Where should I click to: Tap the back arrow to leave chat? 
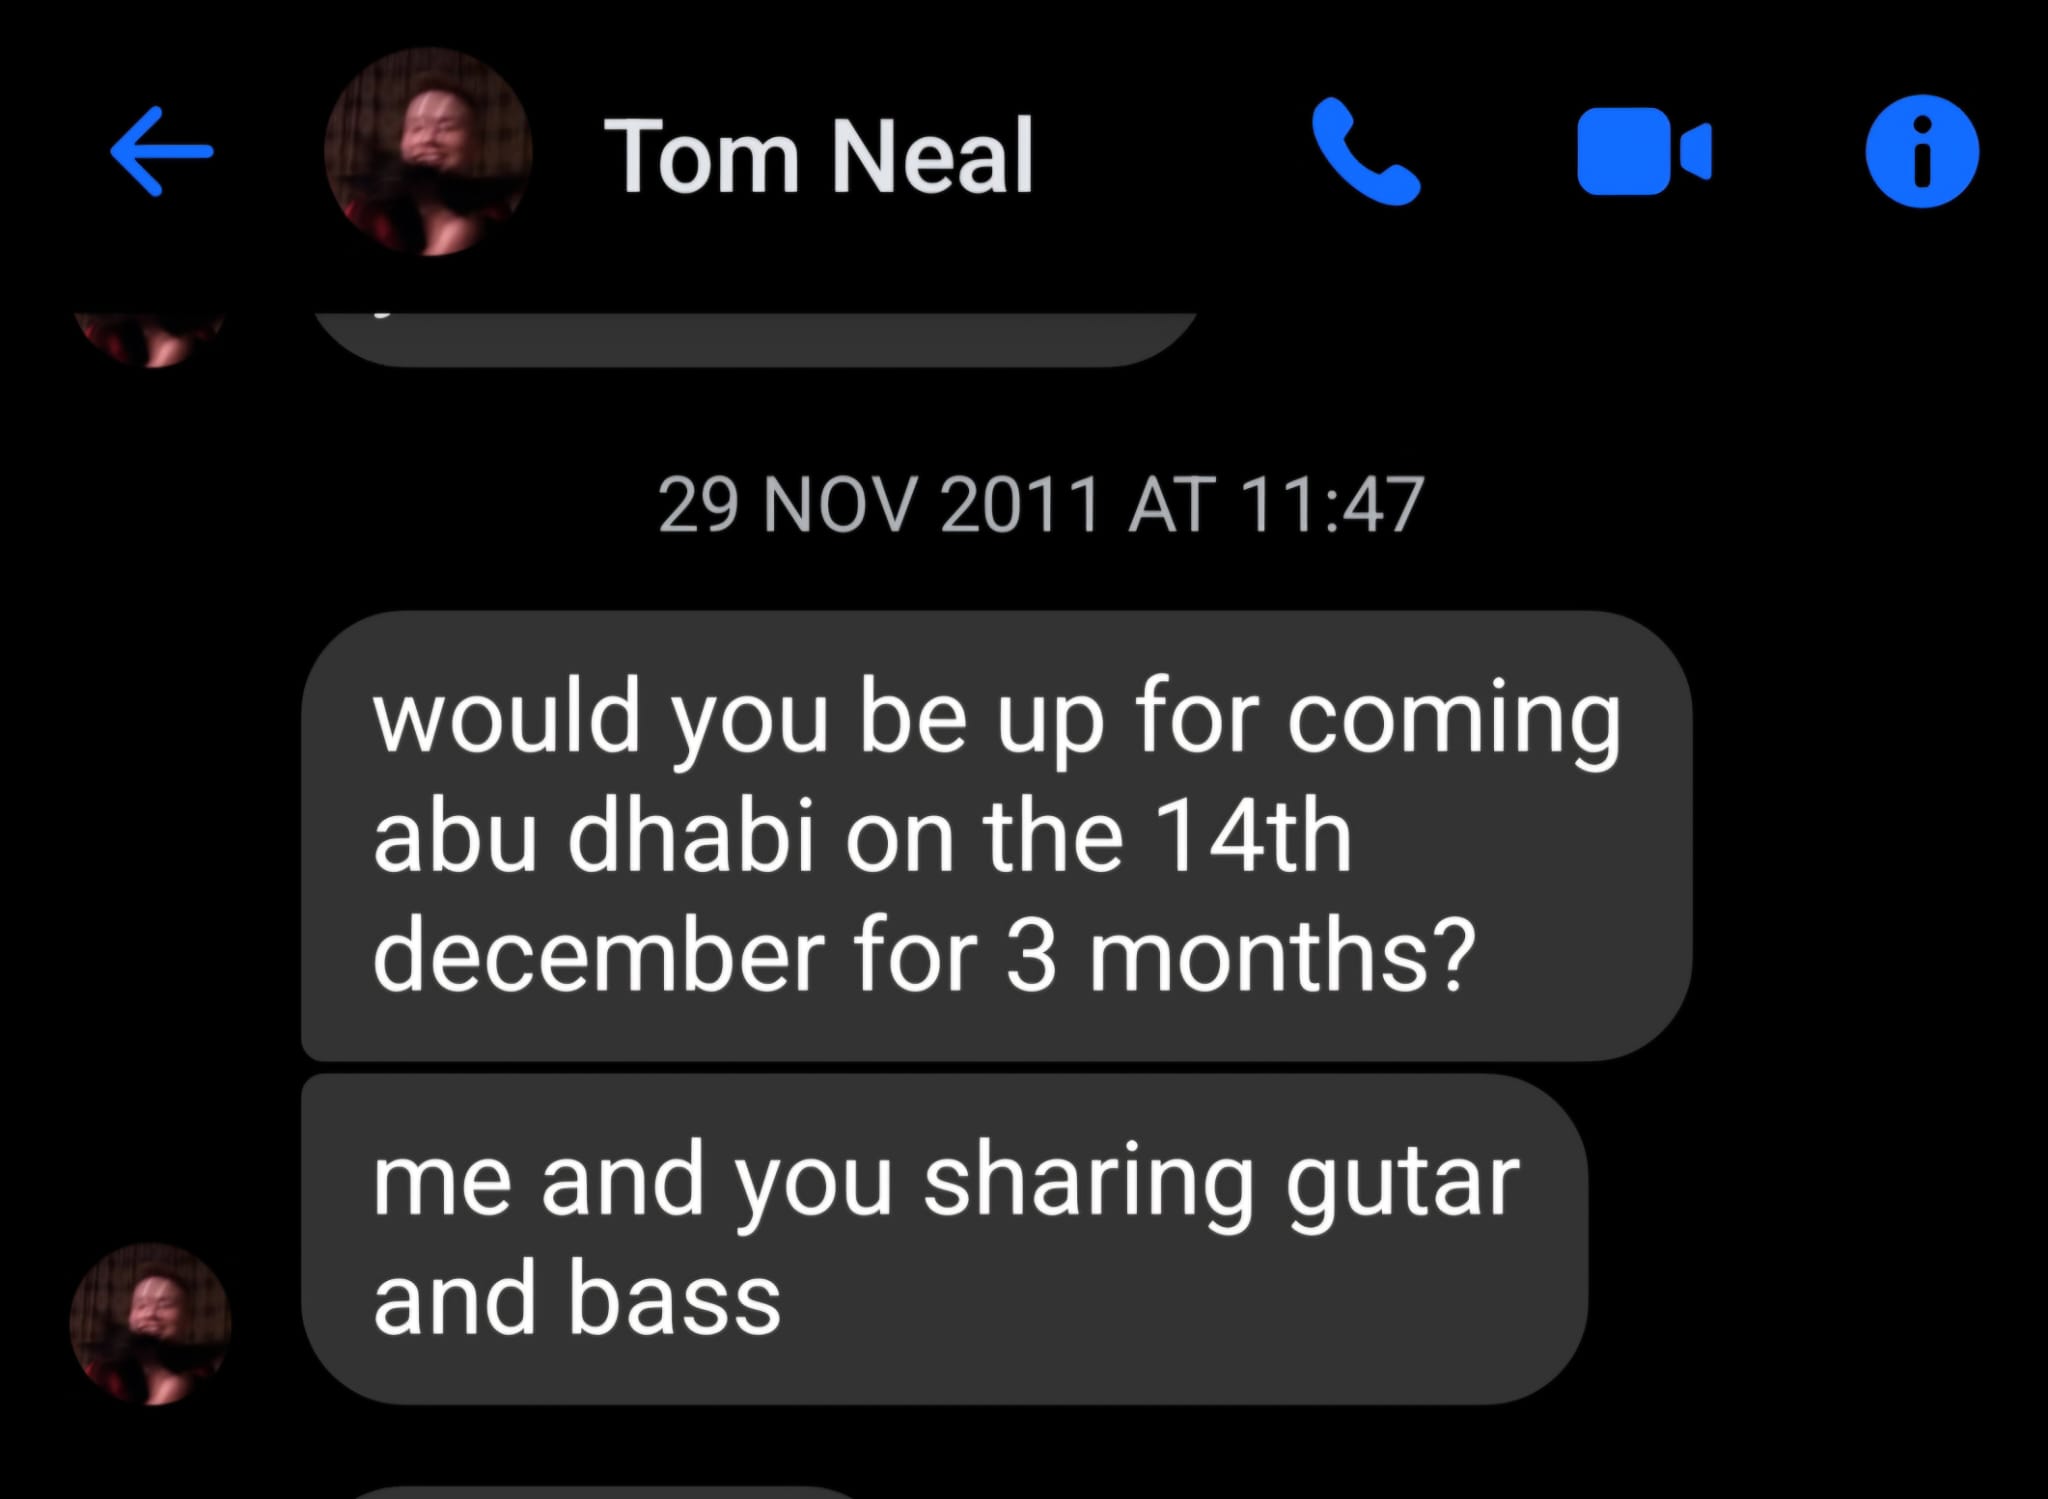pyautogui.click(x=161, y=153)
